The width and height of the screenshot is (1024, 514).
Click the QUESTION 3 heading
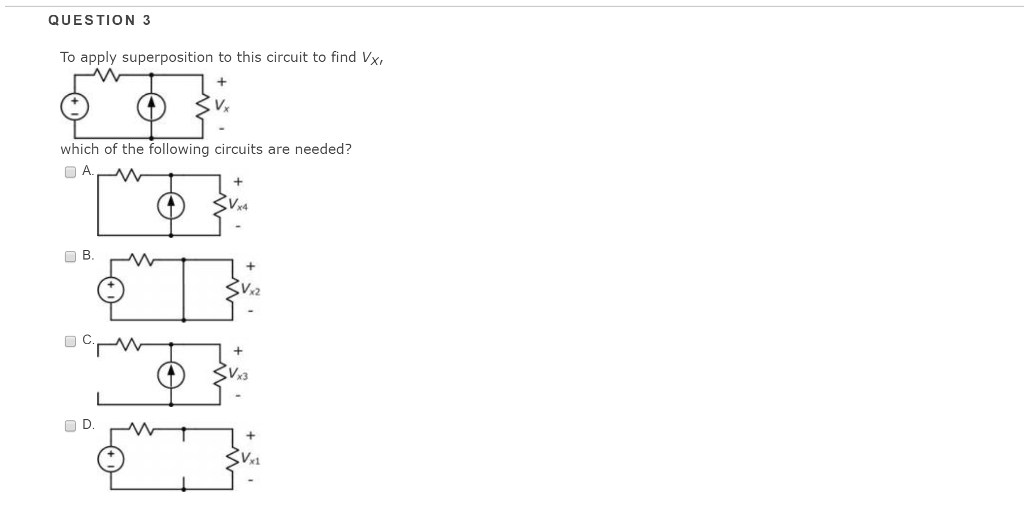coord(99,20)
